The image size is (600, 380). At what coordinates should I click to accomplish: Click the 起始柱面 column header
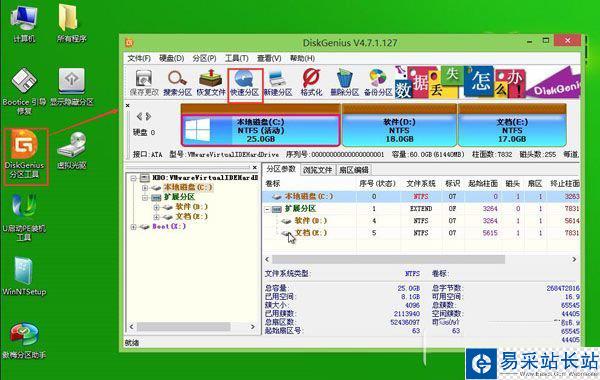click(x=483, y=184)
